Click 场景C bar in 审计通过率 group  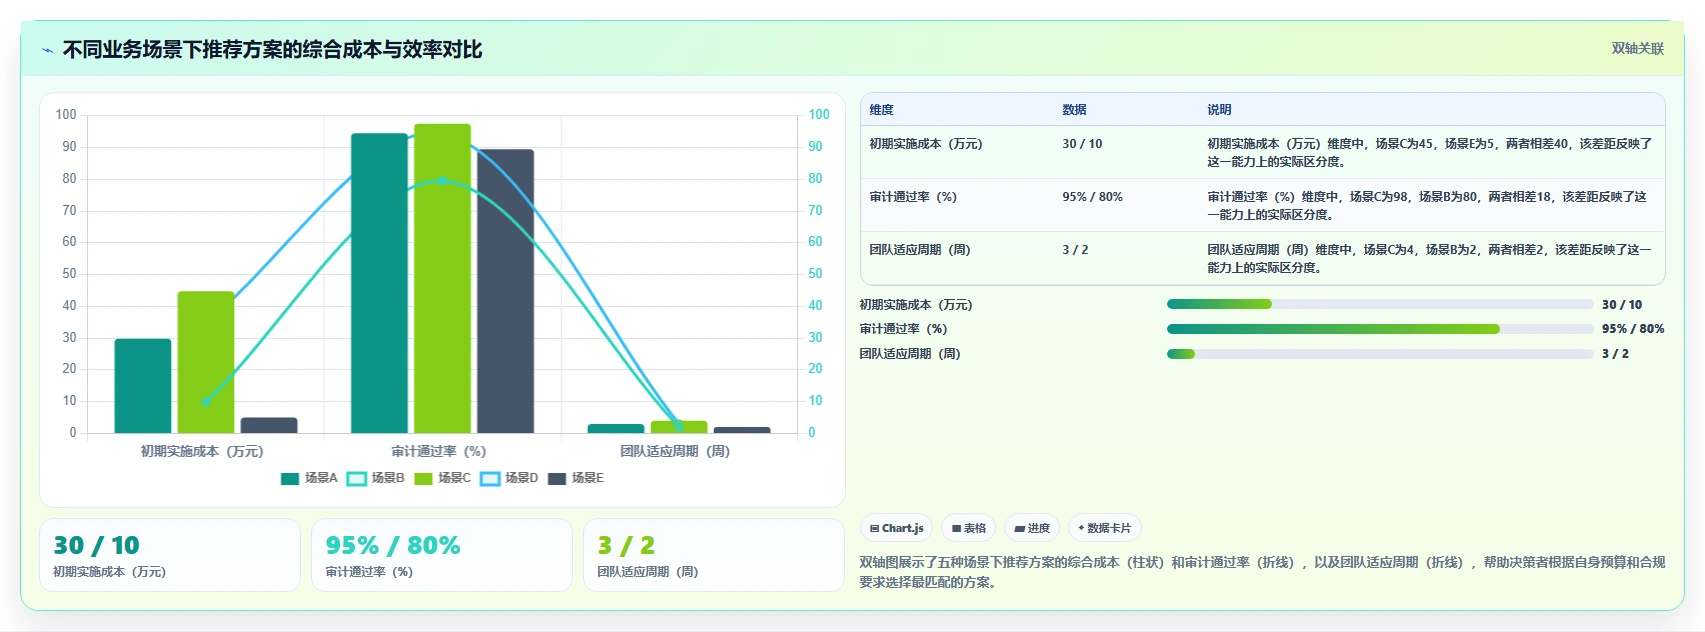[x=442, y=279]
